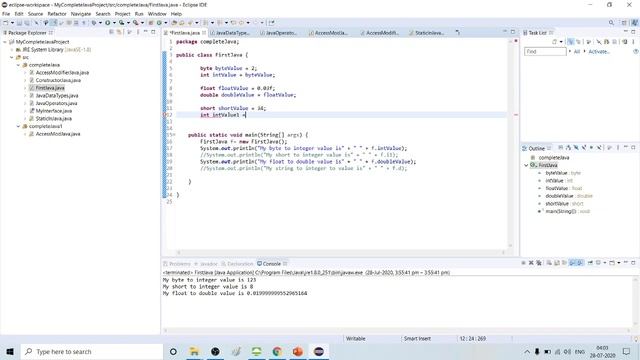The height and width of the screenshot is (360, 640).
Task: Click the Search magnifier icon at the toolbar's right end
Action: (x=611, y=23)
